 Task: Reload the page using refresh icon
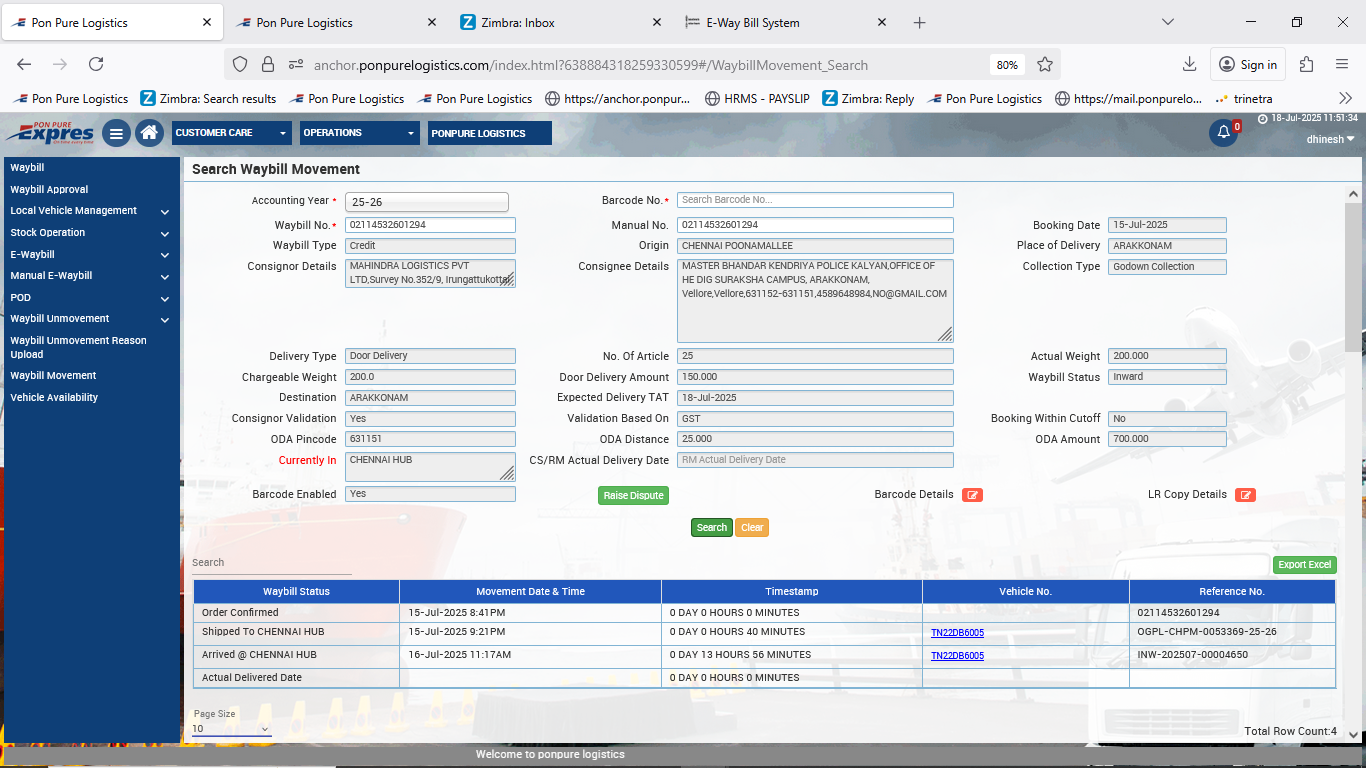[96, 64]
